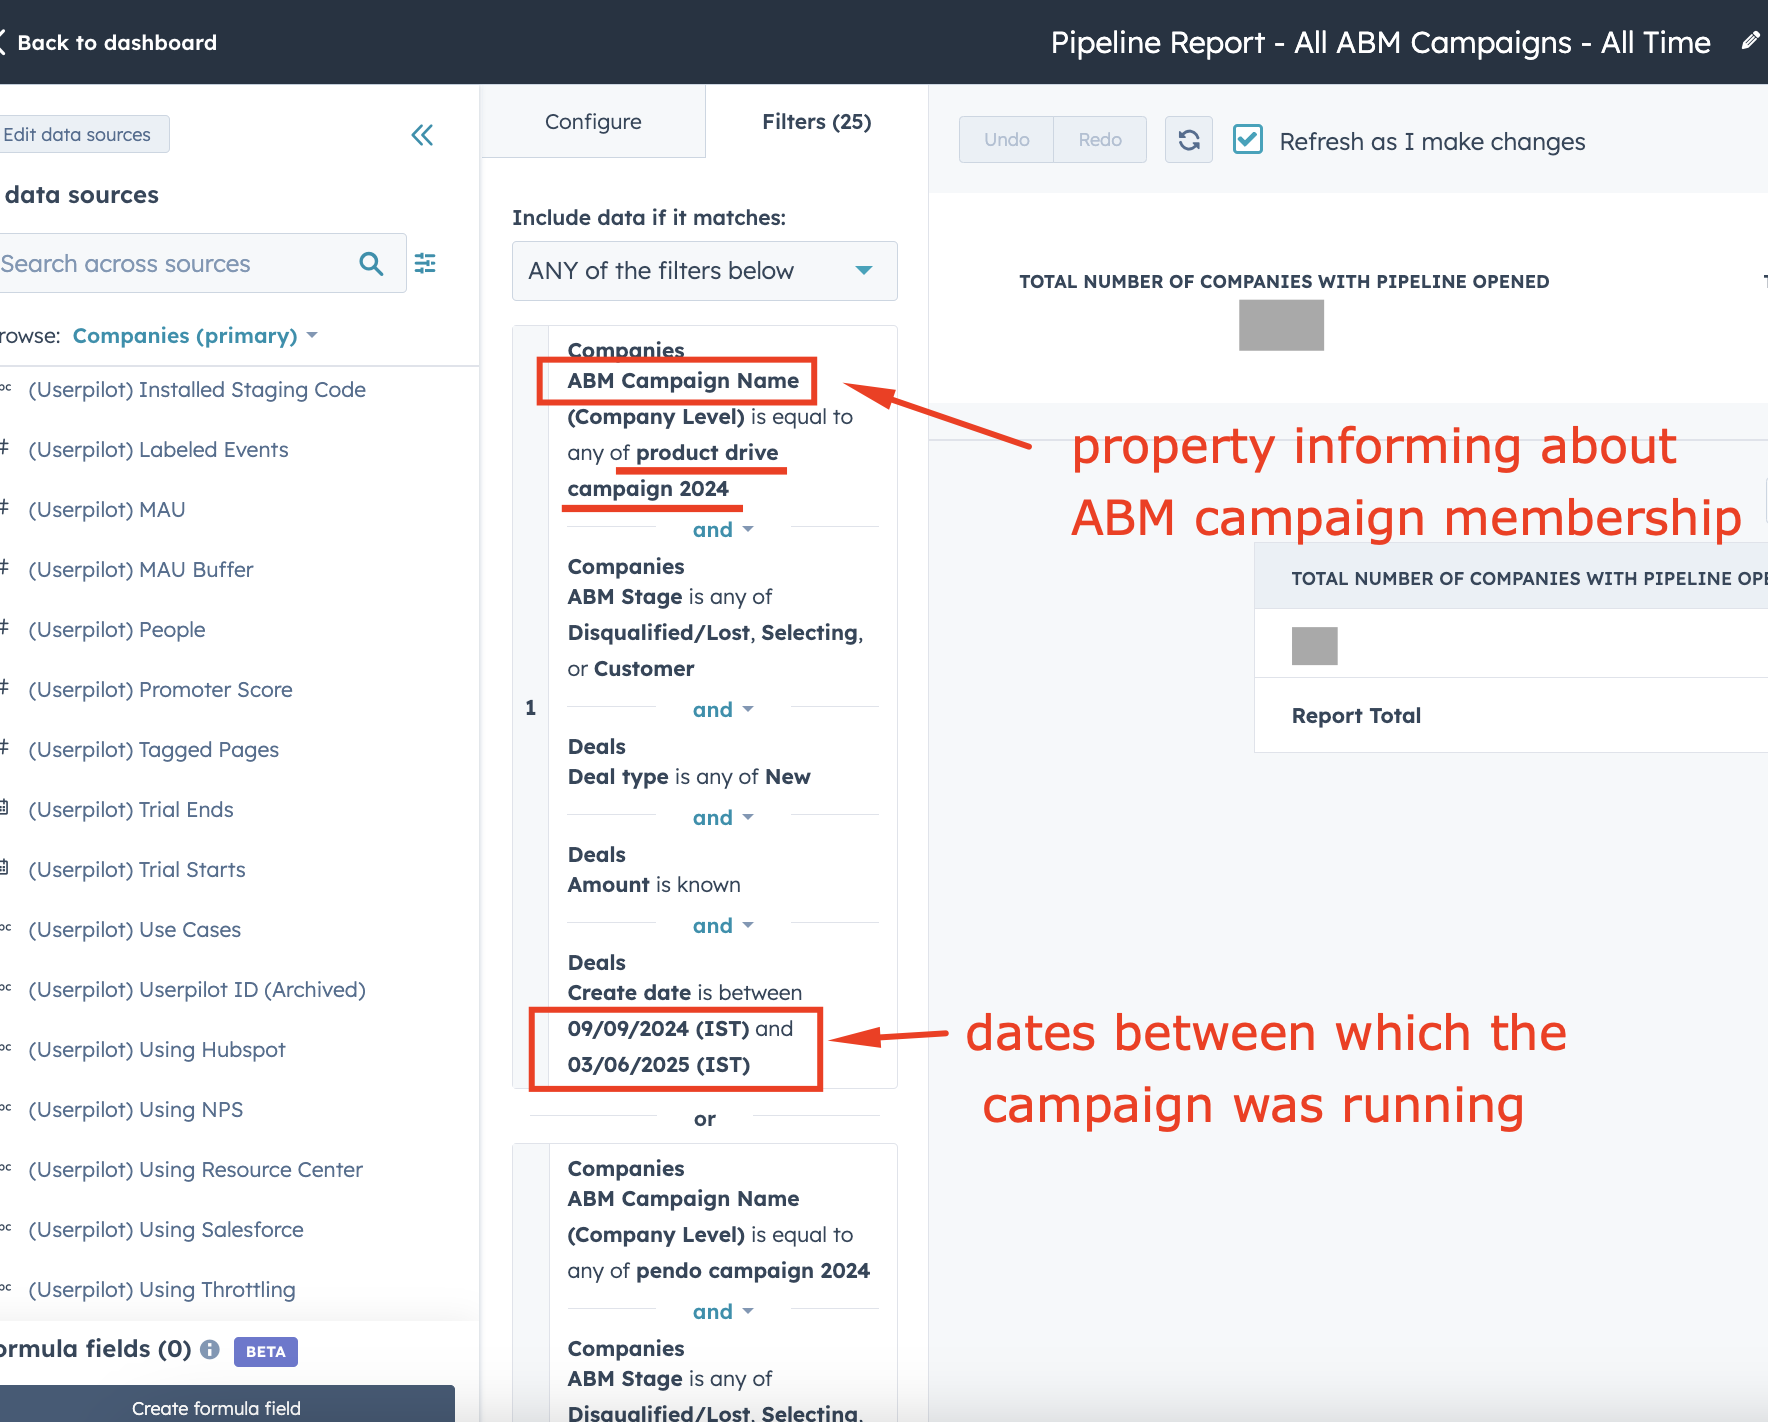Select (Userpilot) Using Resource Center property

tap(196, 1170)
